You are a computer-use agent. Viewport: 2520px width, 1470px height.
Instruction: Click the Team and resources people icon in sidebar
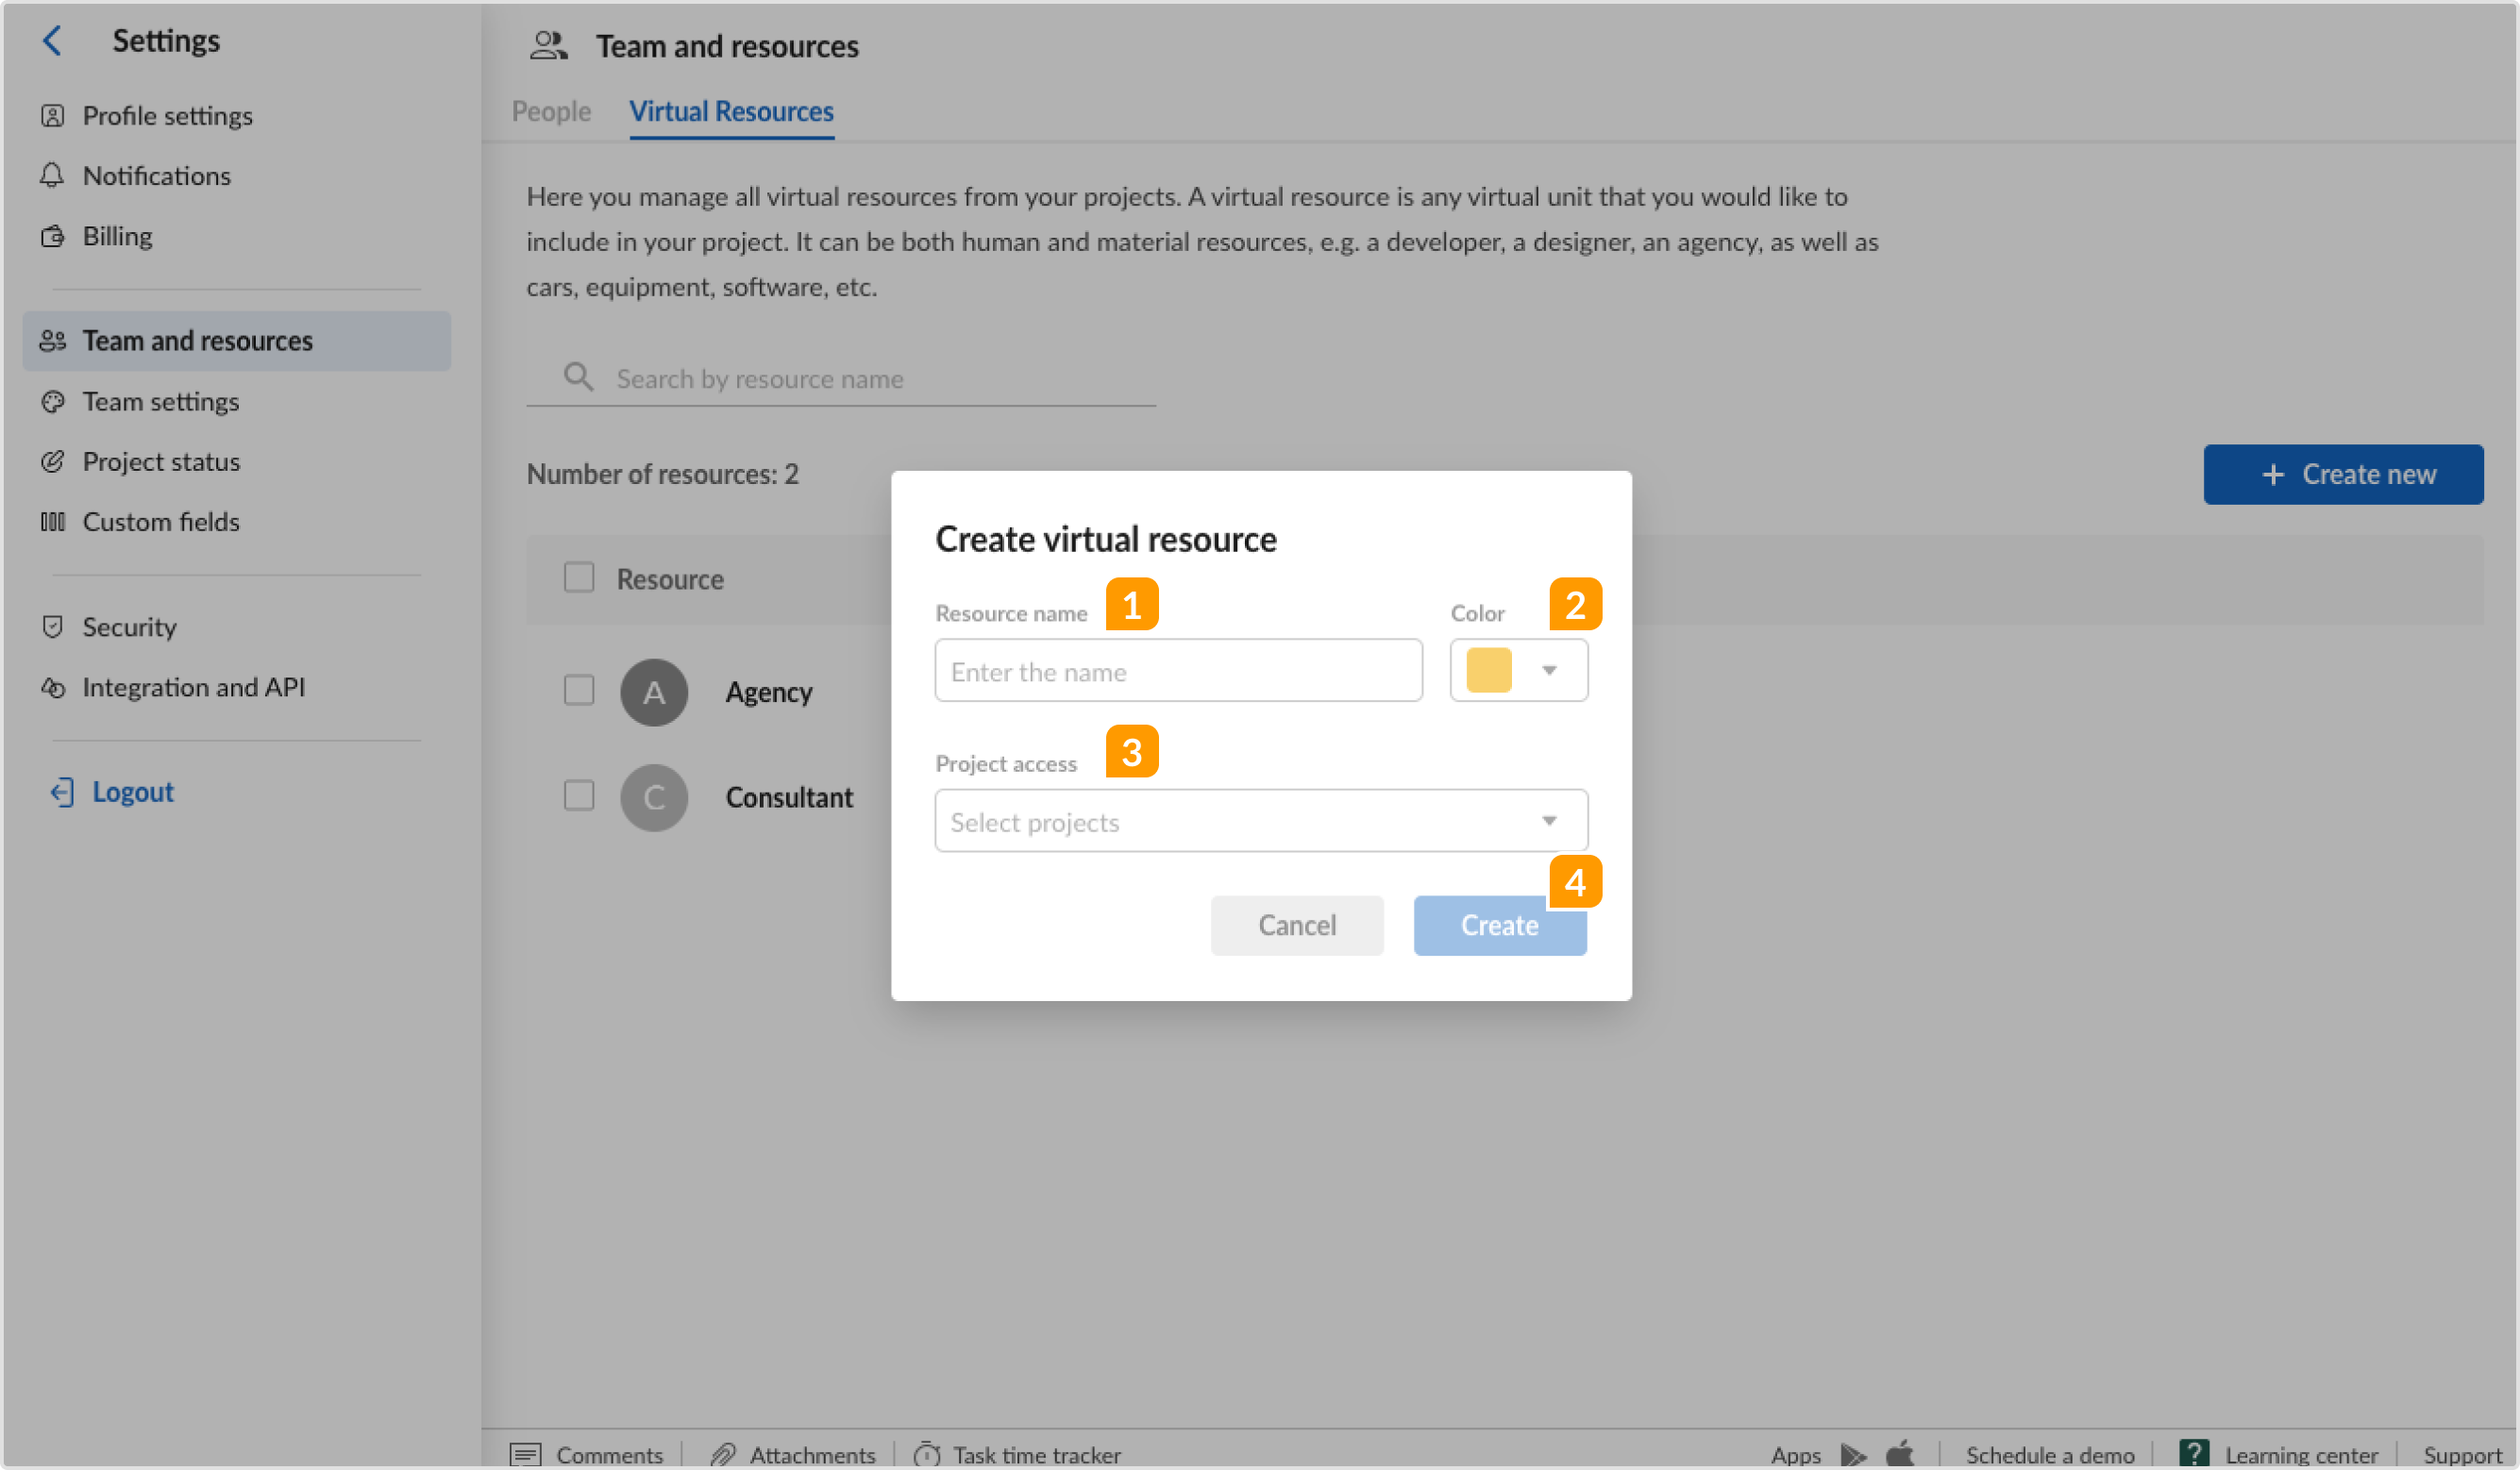pyautogui.click(x=52, y=341)
